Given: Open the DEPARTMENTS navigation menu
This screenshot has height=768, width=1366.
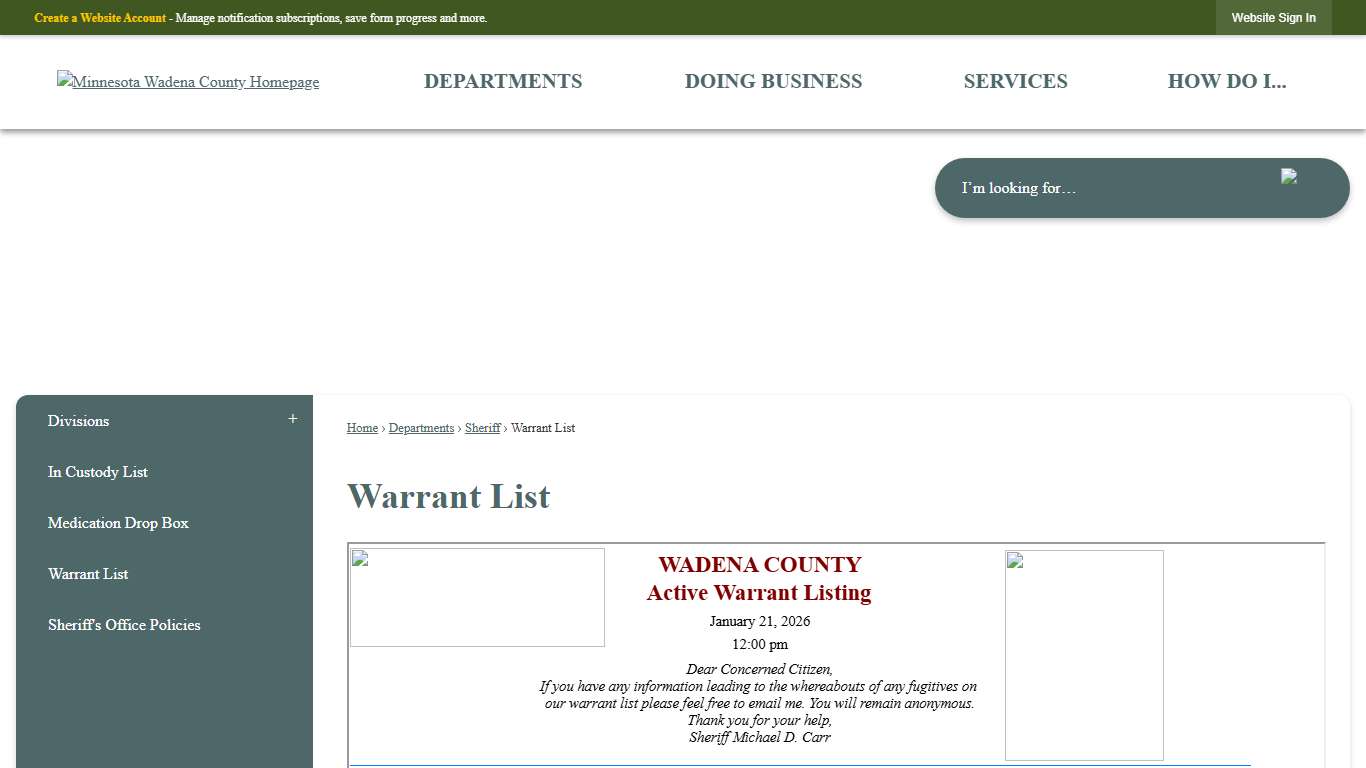Looking at the screenshot, I should [503, 81].
